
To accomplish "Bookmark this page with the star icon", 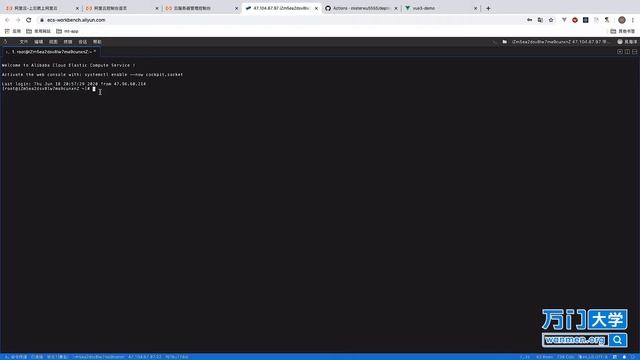I will 551,20.
